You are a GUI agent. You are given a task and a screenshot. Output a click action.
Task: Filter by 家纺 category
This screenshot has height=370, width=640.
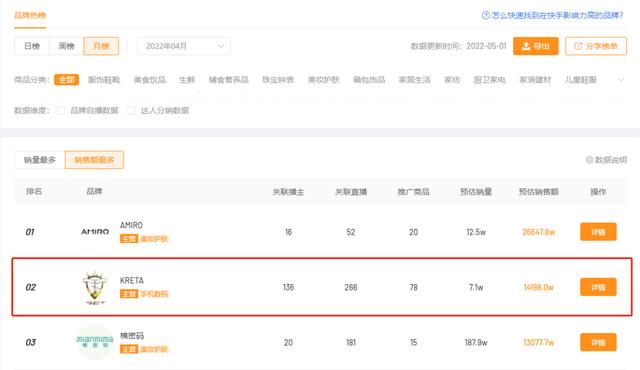coord(452,80)
